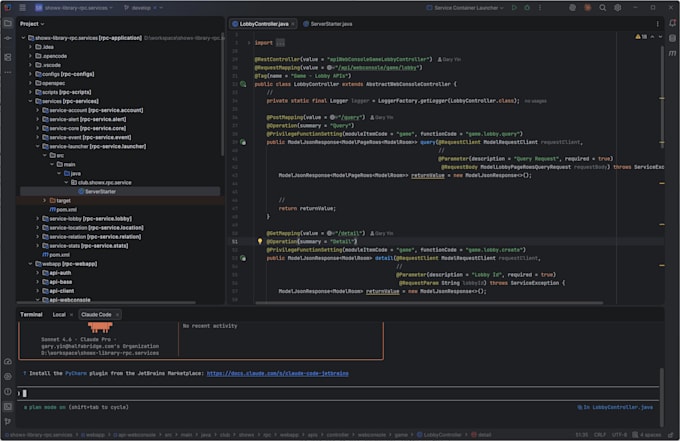This screenshot has height=441, width=680.
Task: Select the Local terminal tab
Action: point(59,314)
